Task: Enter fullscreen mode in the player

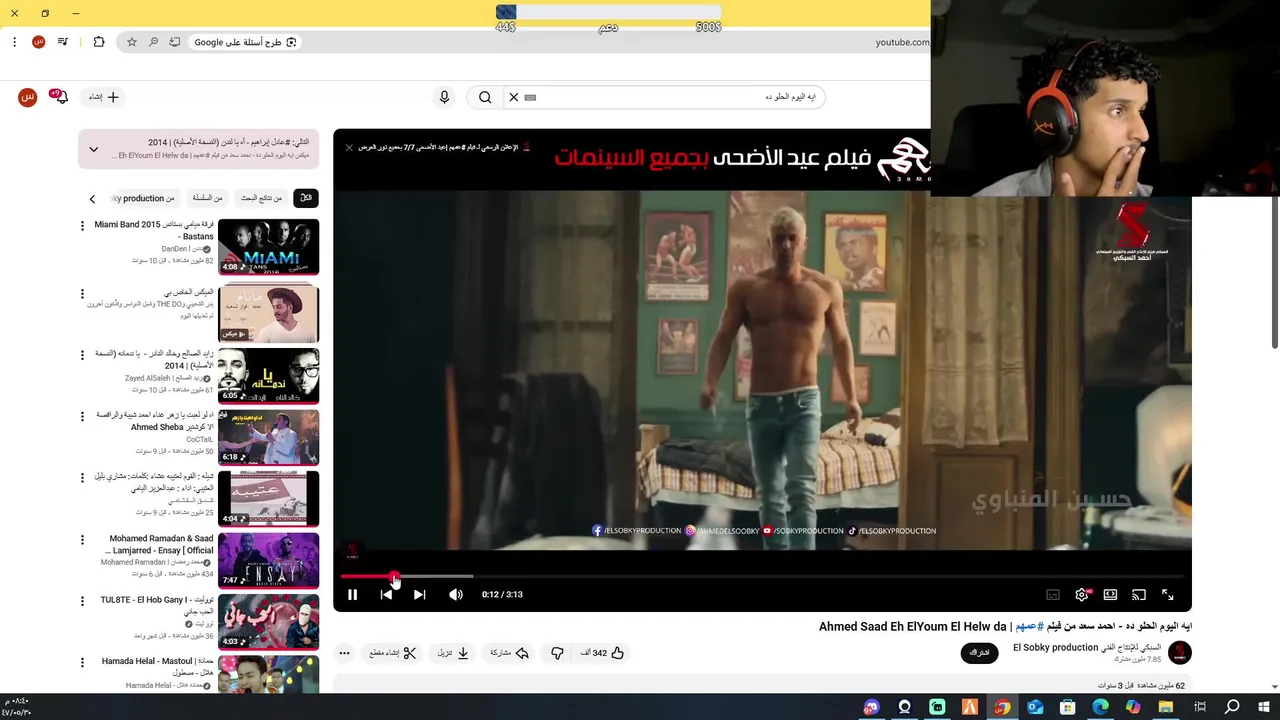Action: [1167, 594]
